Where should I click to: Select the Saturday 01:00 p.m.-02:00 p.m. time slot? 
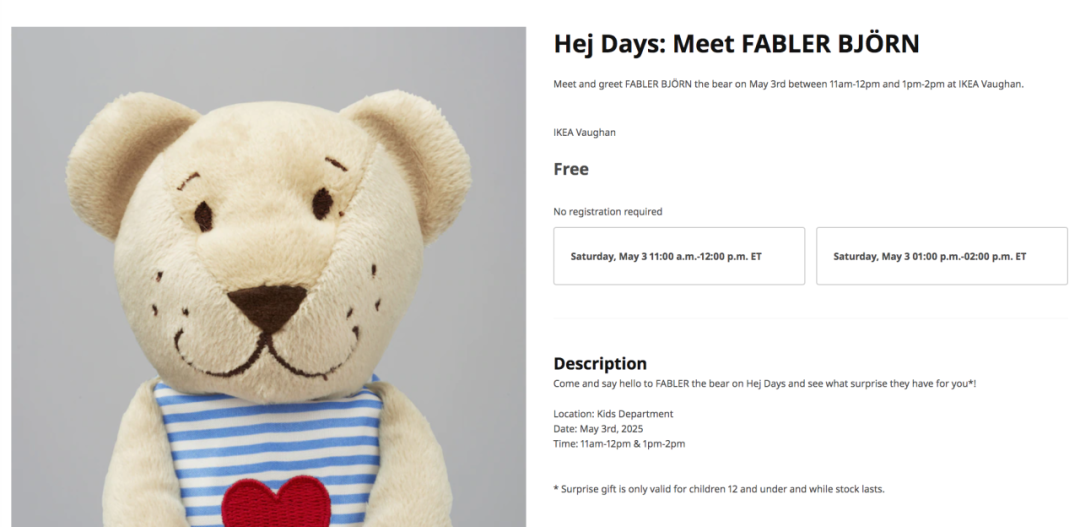click(942, 256)
